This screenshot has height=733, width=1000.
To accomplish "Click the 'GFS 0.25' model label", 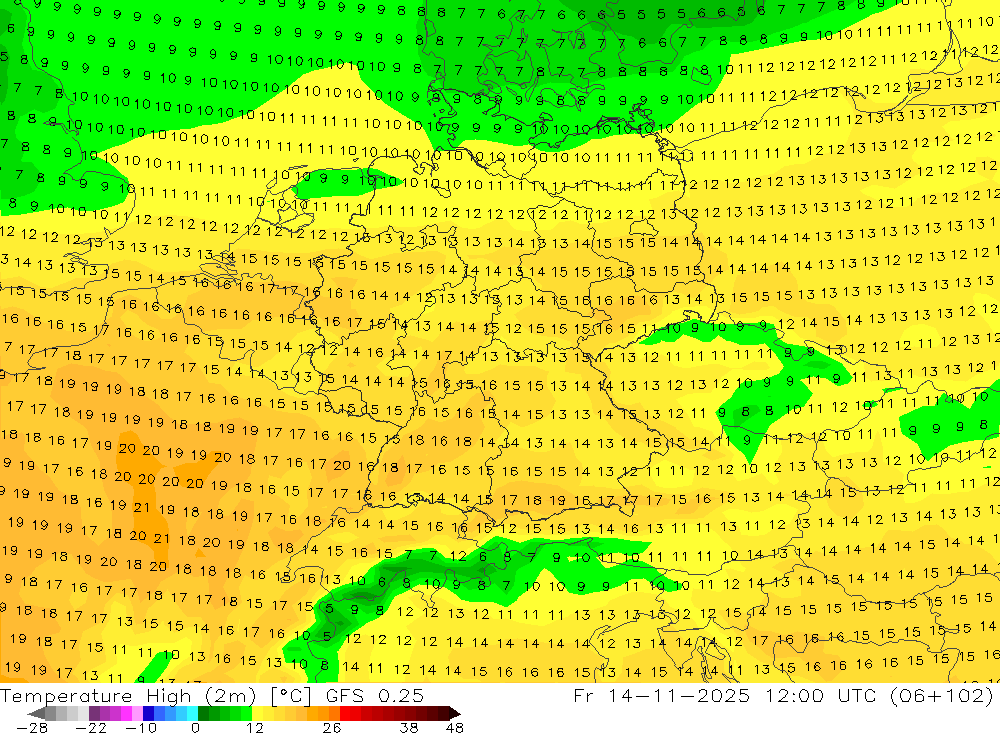I will 374,695.
